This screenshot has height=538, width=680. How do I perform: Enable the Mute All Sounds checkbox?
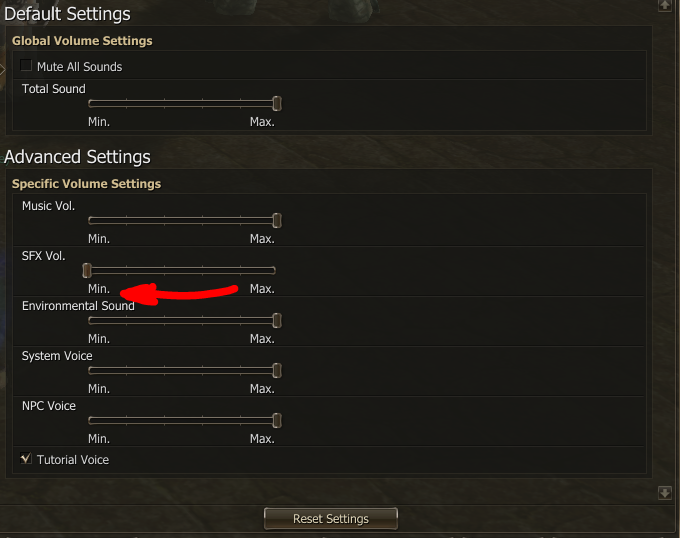point(26,65)
